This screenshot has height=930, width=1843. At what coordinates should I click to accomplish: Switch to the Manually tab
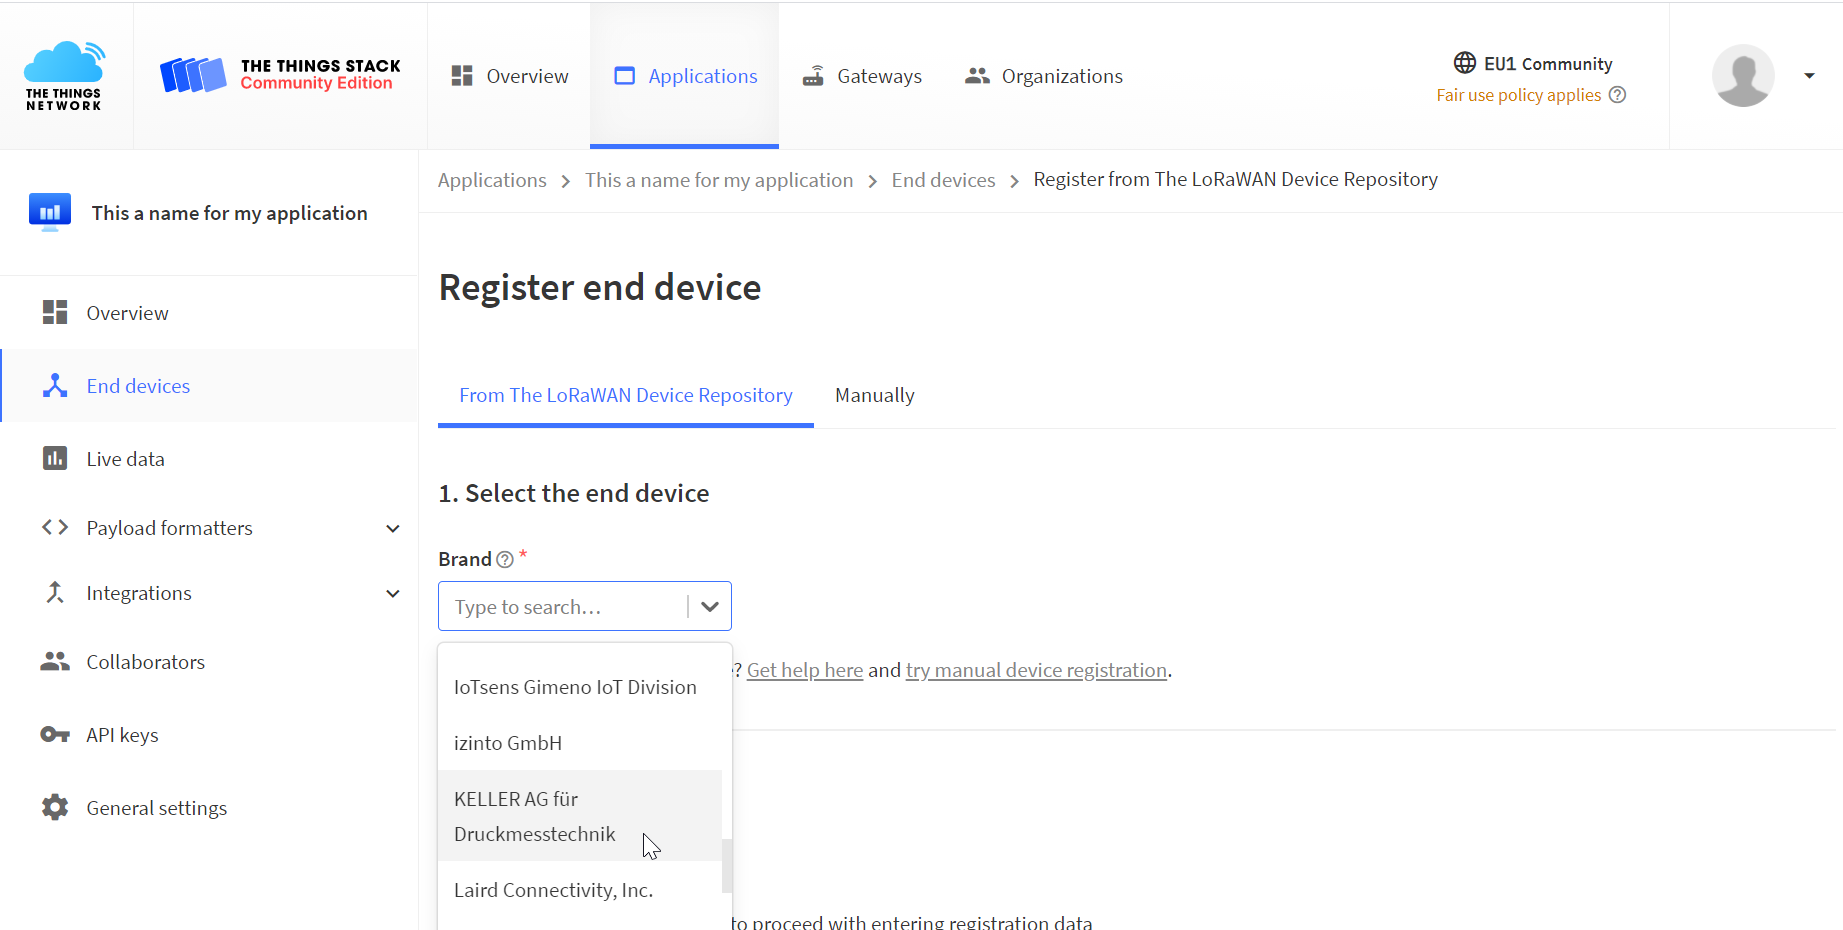pyautogui.click(x=875, y=396)
